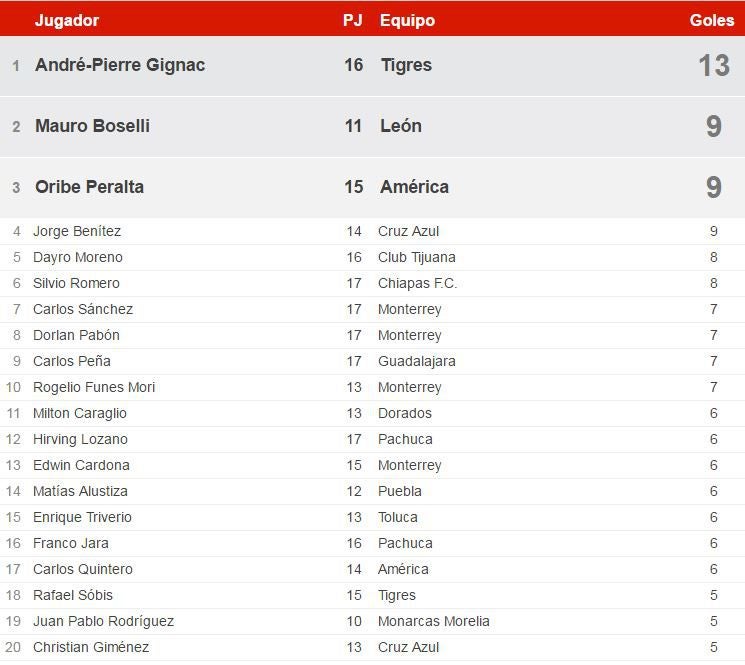Click Gignac's goal total of 13

point(713,65)
